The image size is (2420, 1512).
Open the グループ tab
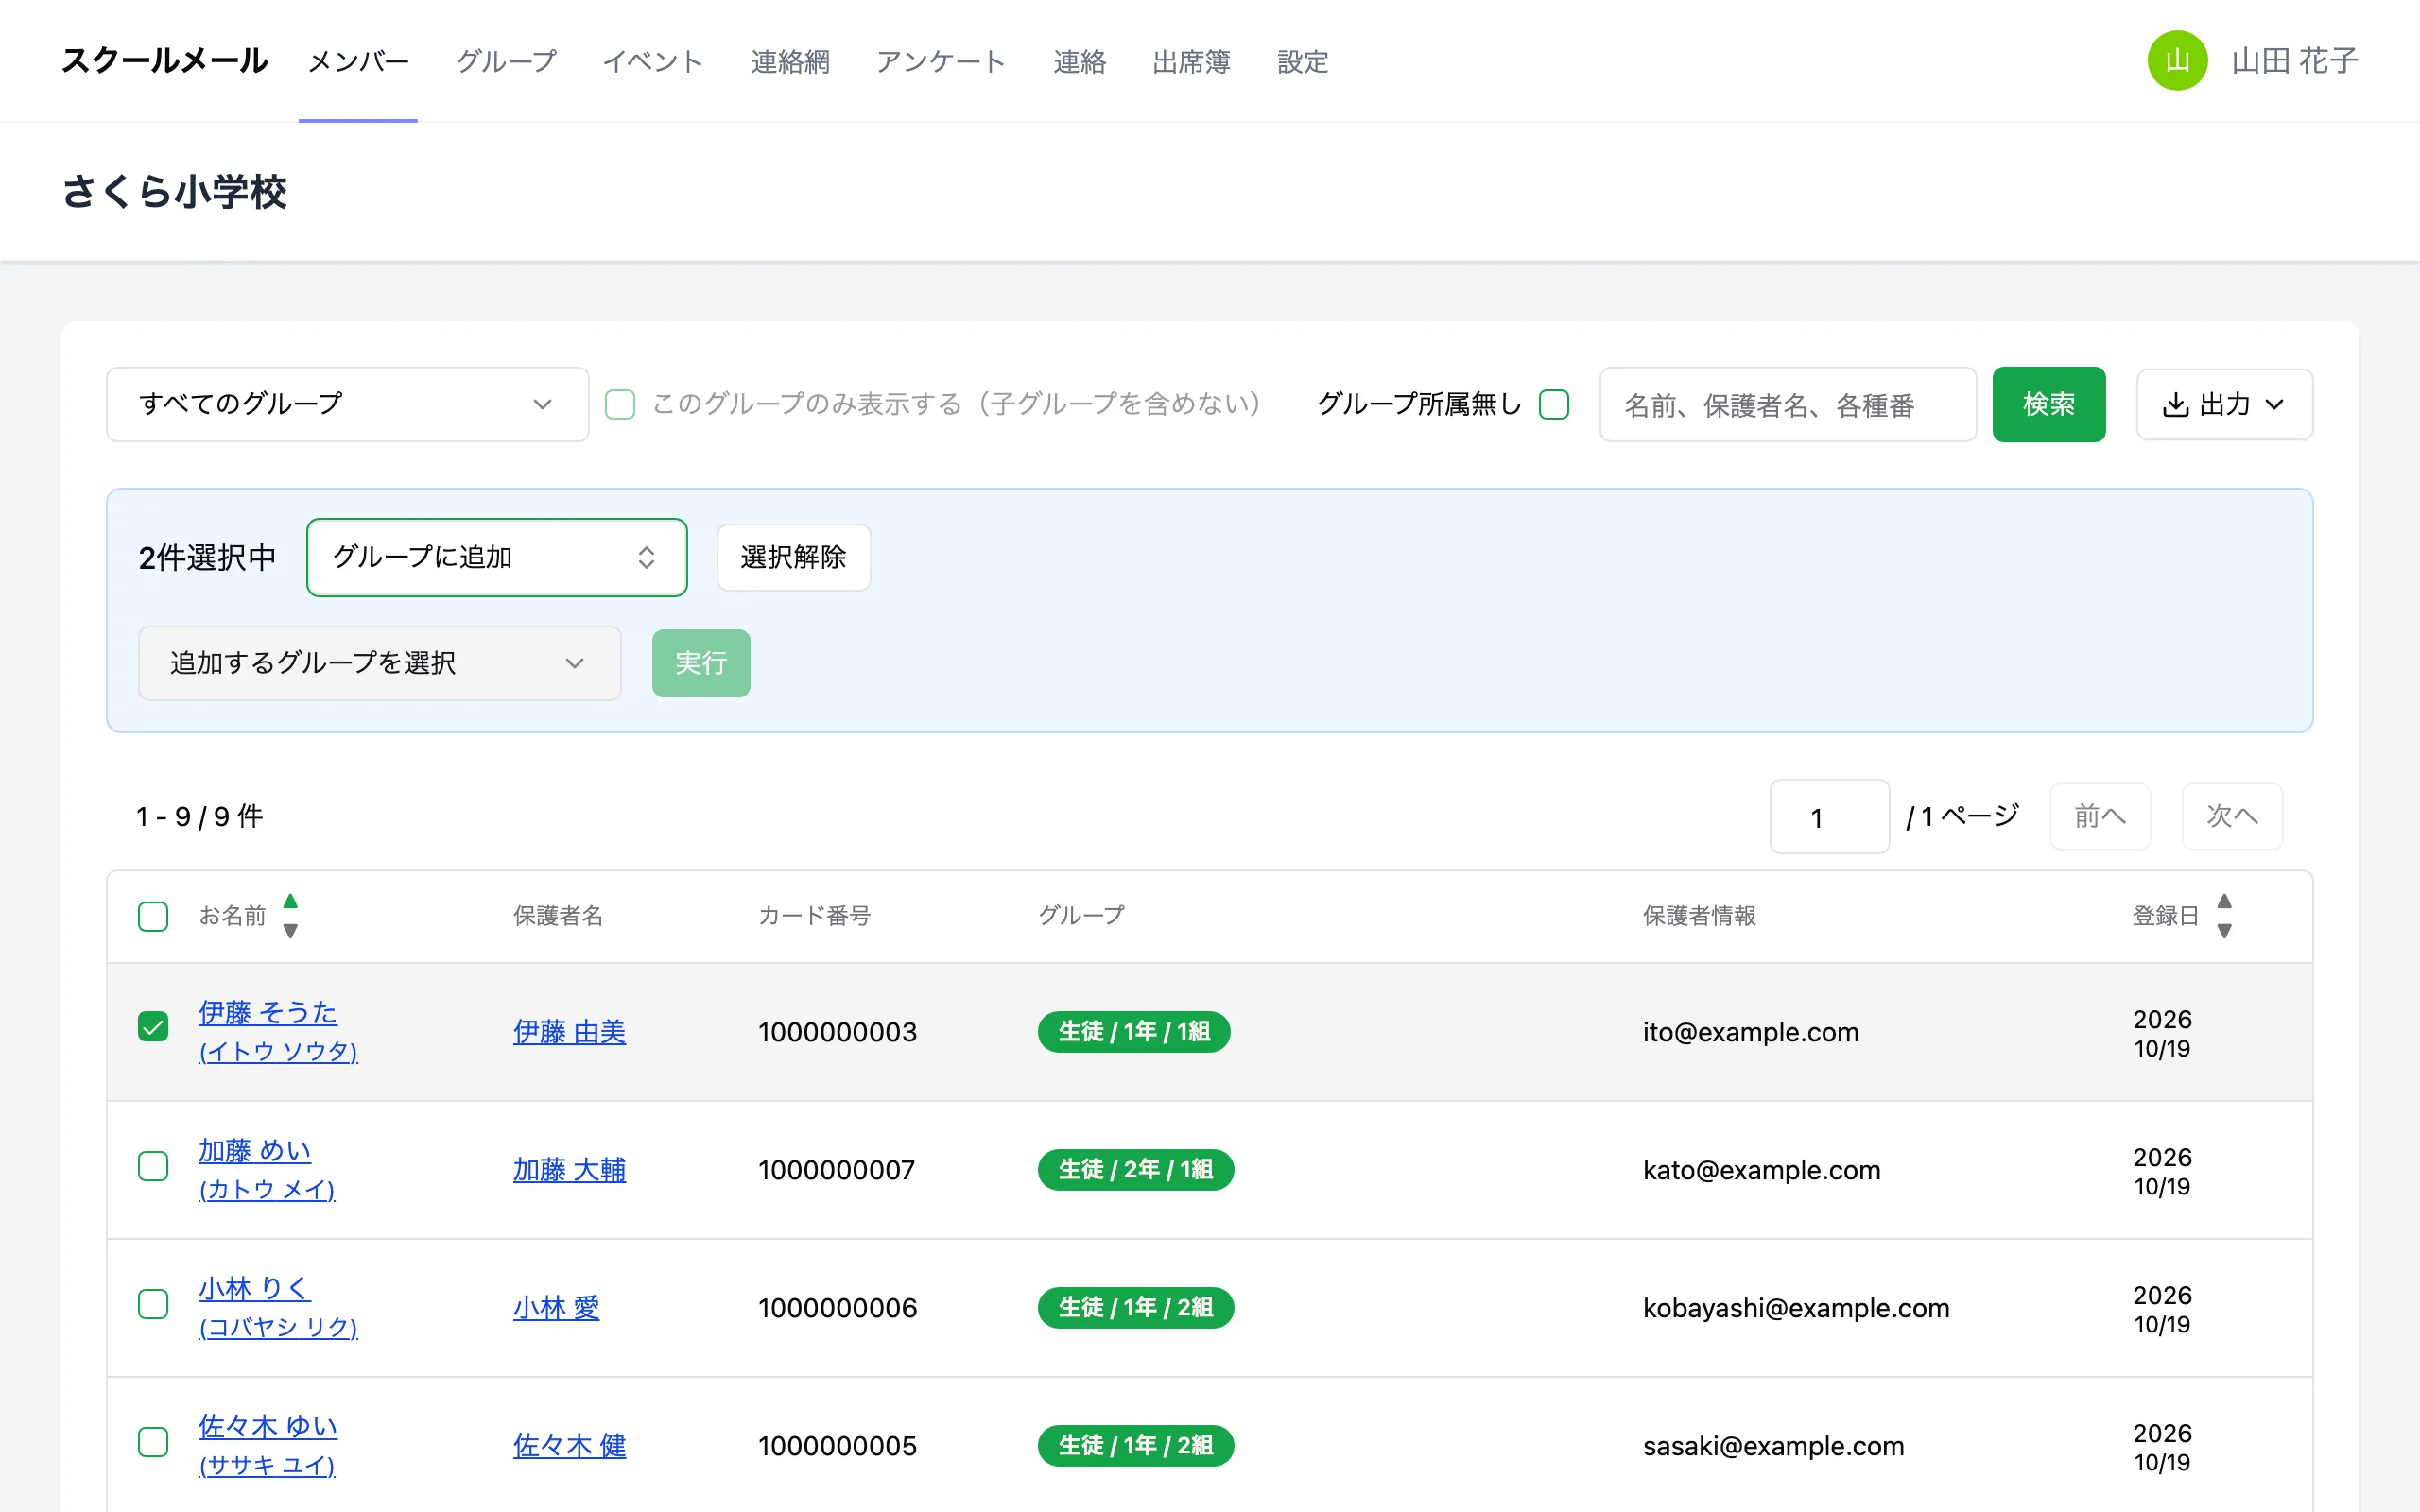[x=506, y=62]
